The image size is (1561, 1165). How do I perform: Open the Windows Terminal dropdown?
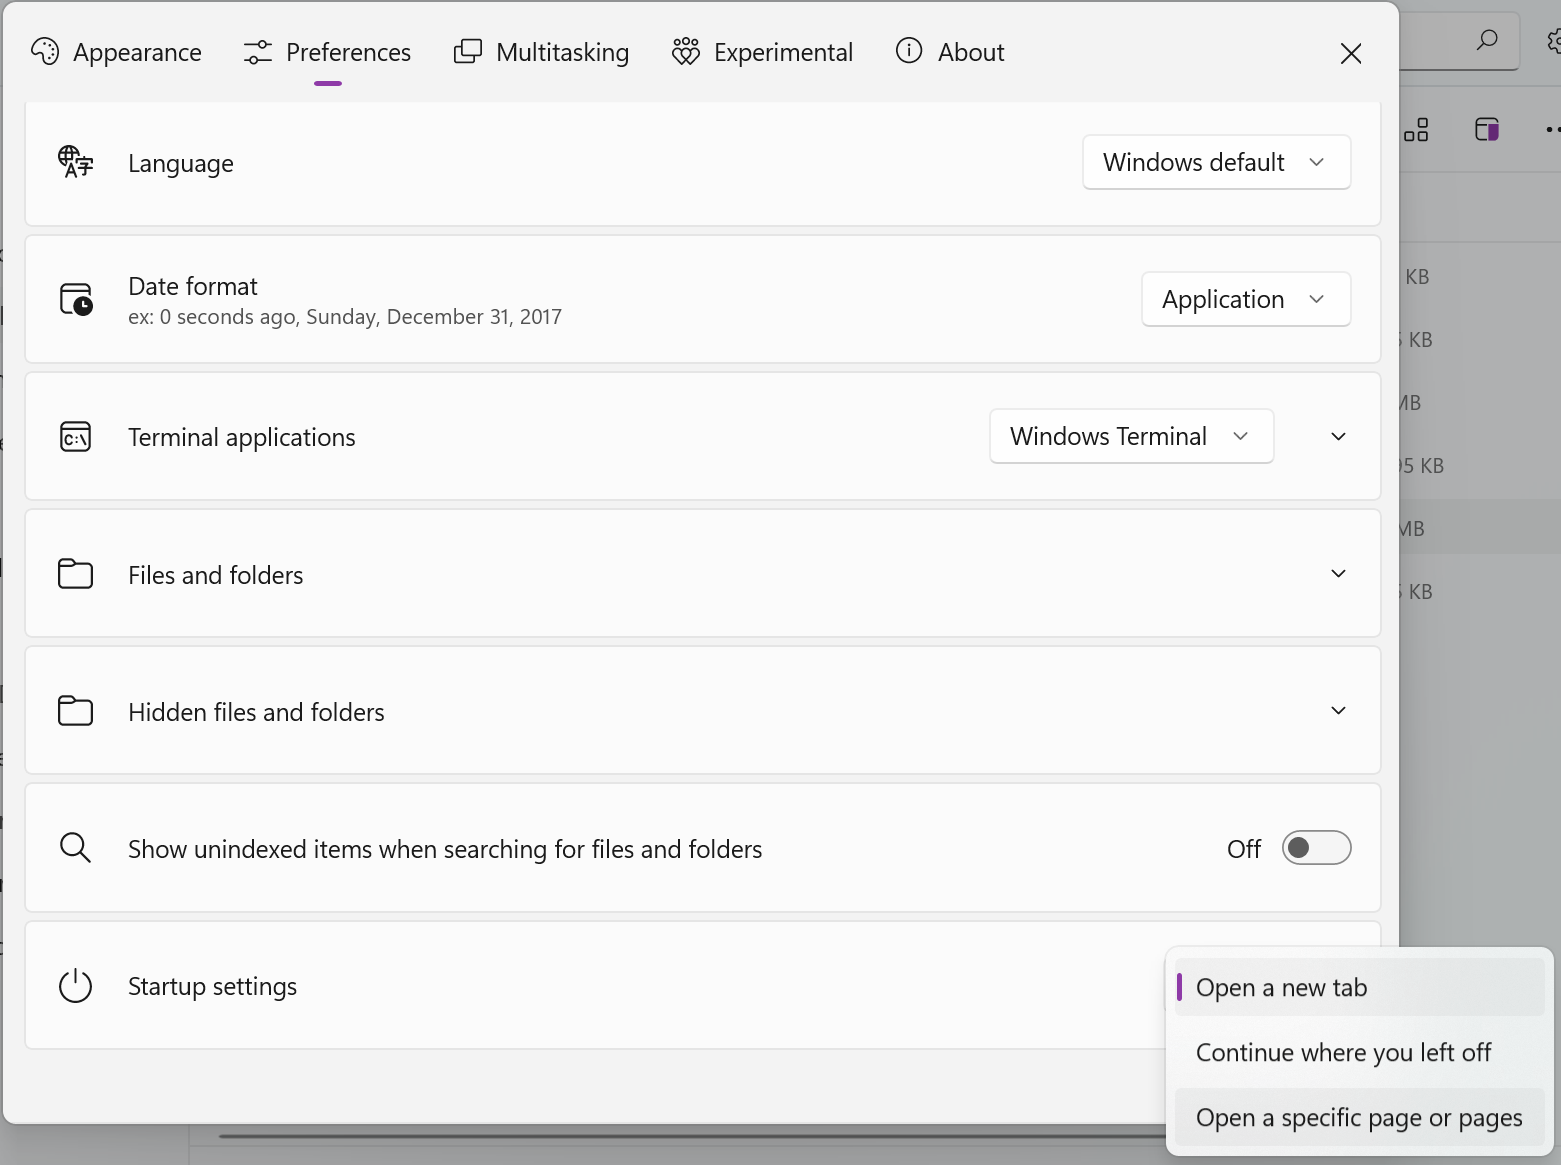[1131, 436]
